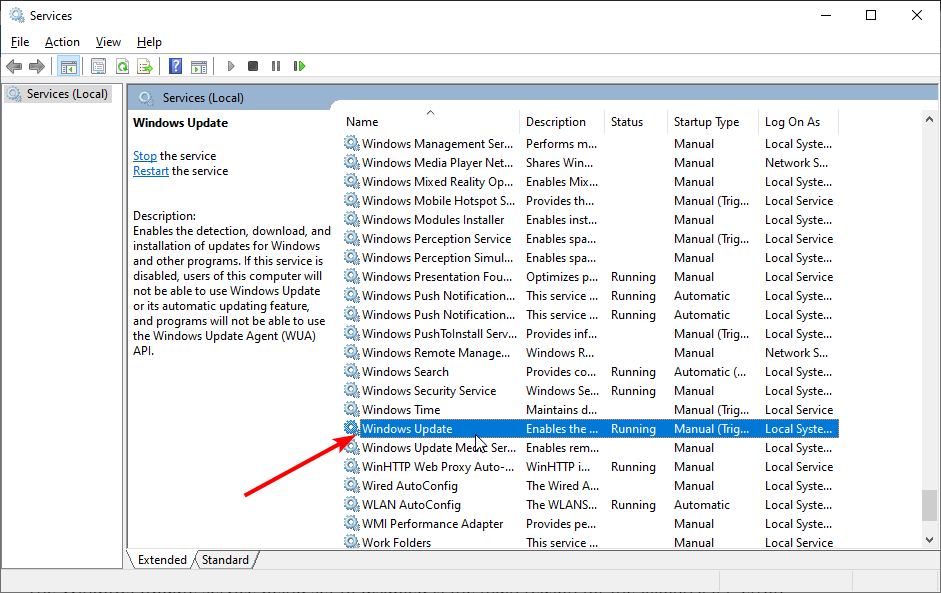Click the gear icon beside Windows Perception Service
This screenshot has height=593, width=941.
(x=351, y=238)
